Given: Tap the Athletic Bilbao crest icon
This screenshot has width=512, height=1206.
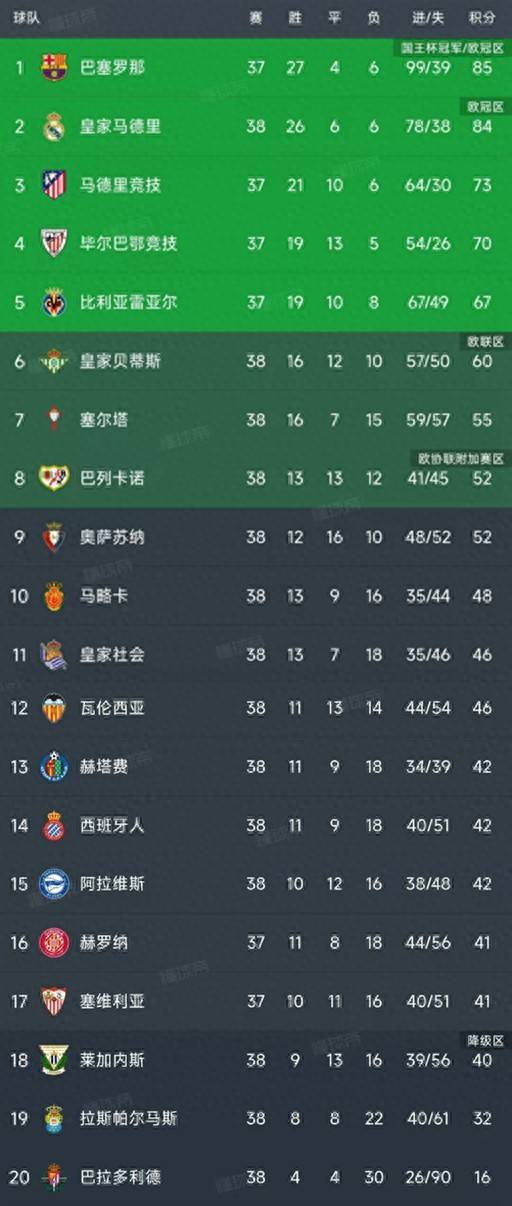Looking at the screenshot, I should (53, 243).
